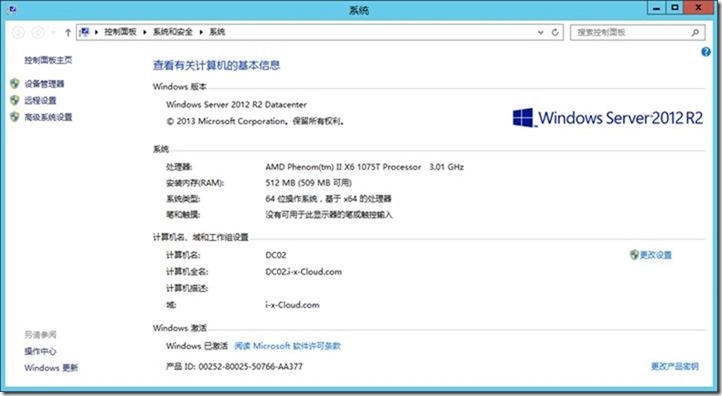Open the recent locations dropdown arrow
The image size is (722, 396).
tap(53, 32)
